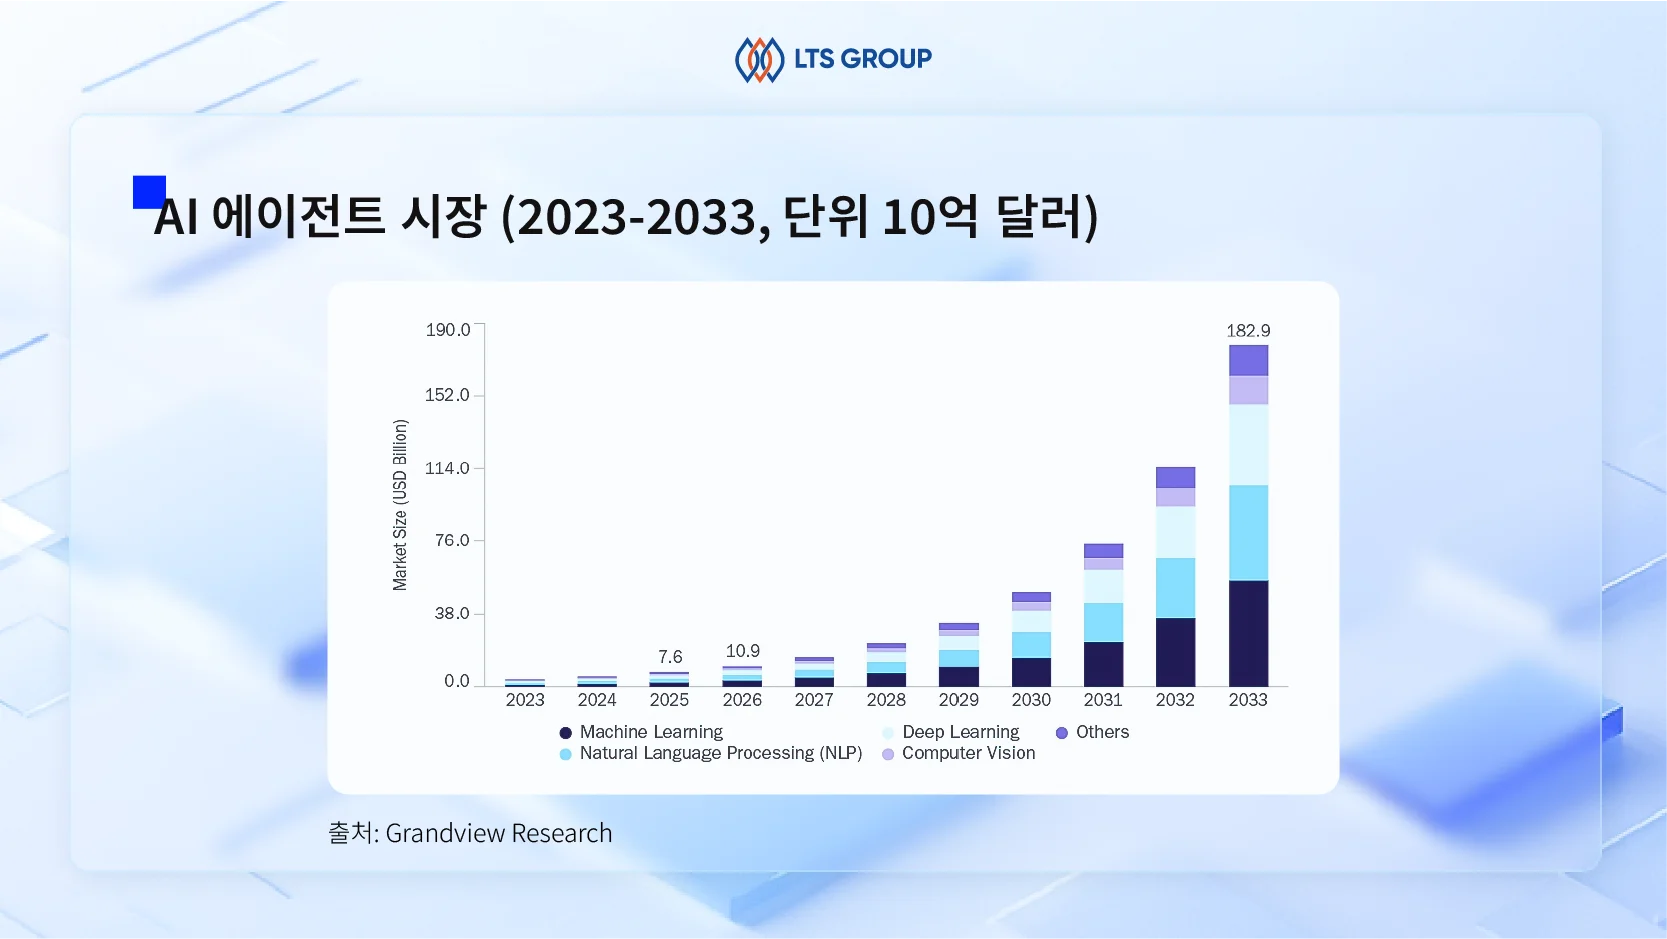This screenshot has width=1667, height=939.
Task: Click the 2030 x-axis label
Action: 1031,700
